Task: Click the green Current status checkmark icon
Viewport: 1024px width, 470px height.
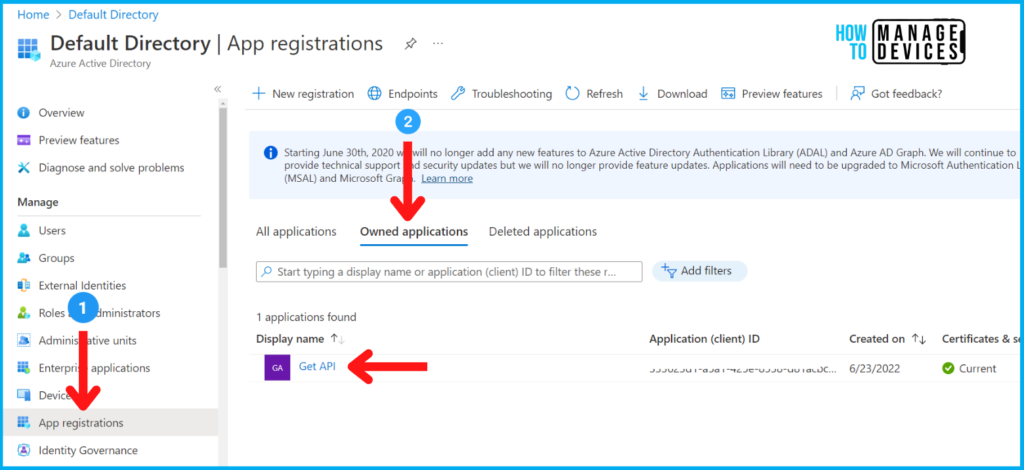Action: [948, 368]
